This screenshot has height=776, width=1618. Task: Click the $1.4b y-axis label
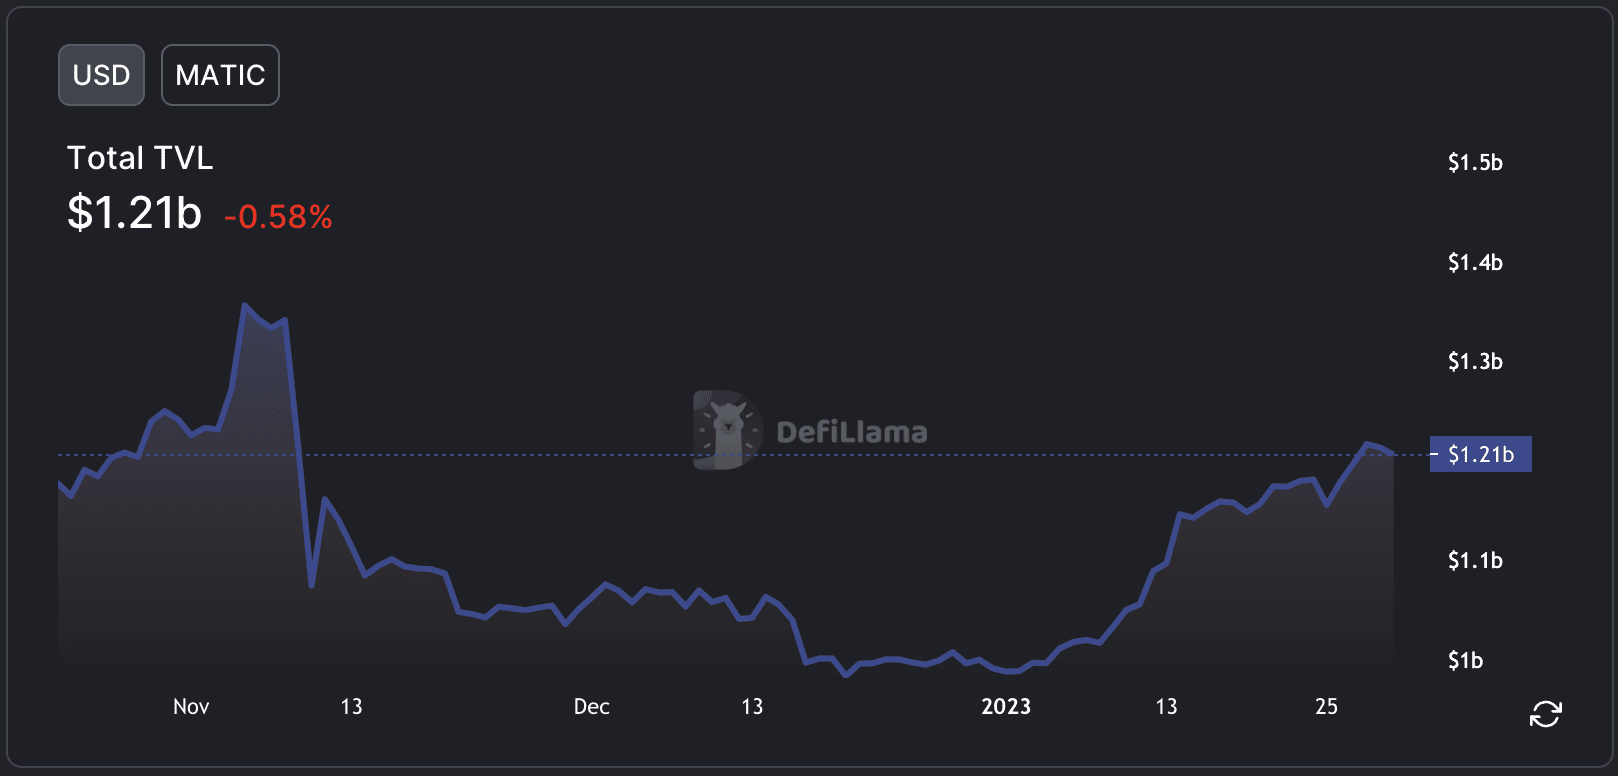click(x=1475, y=262)
